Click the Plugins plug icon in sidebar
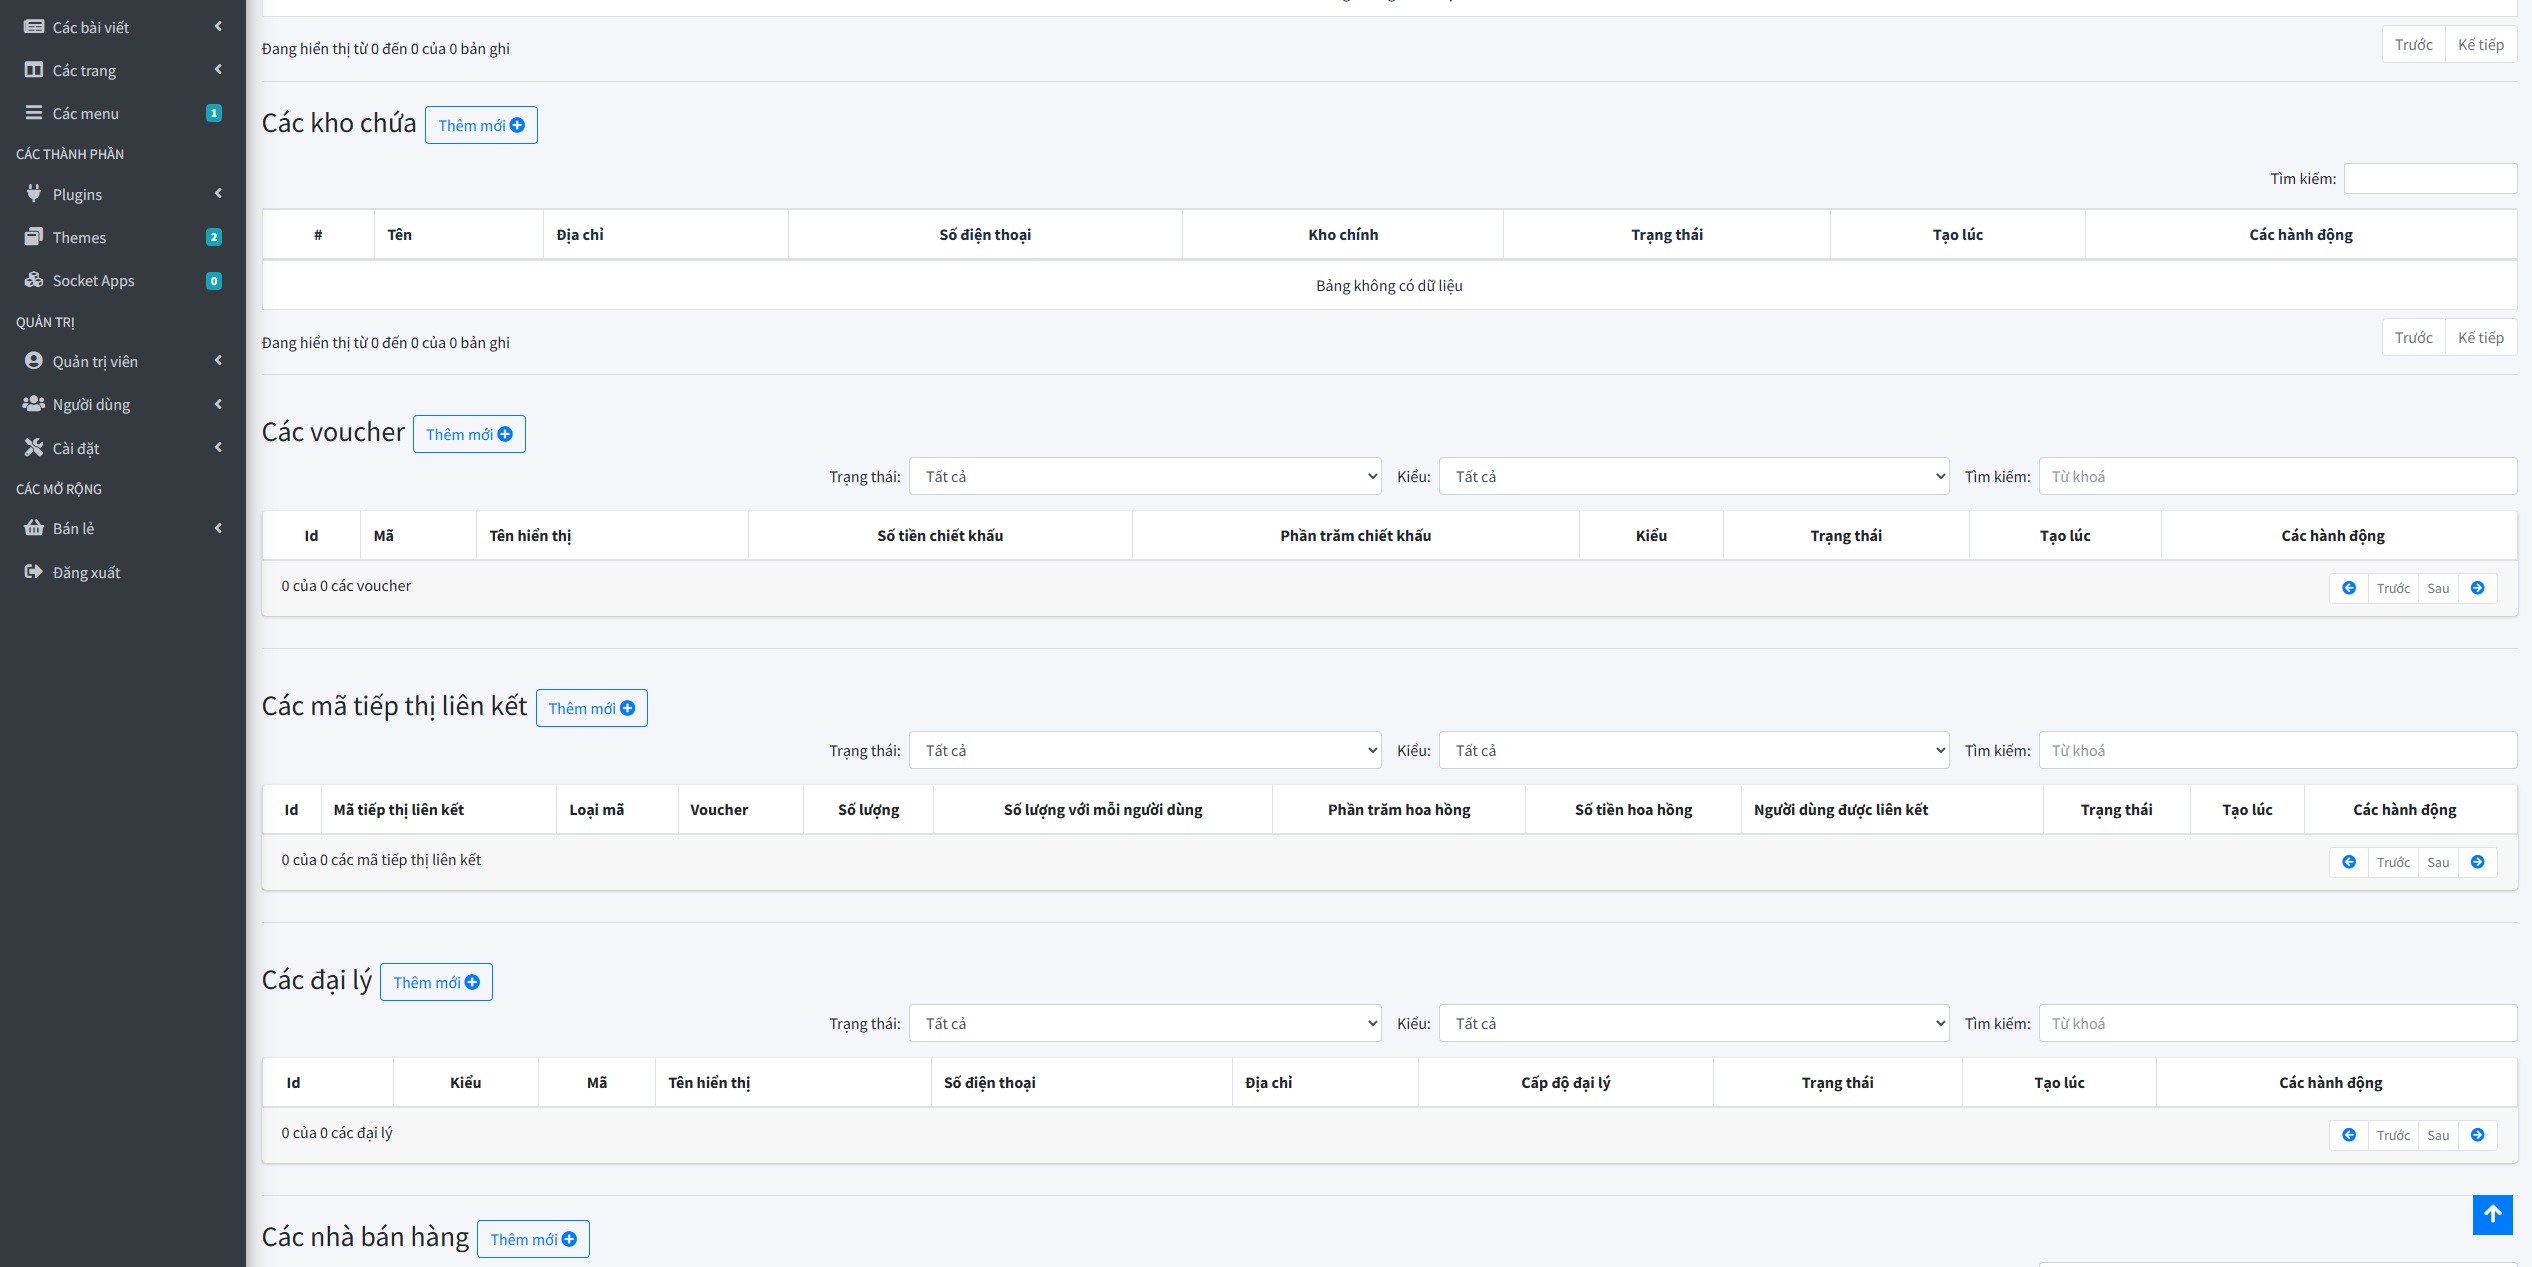This screenshot has height=1267, width=2532. click(x=34, y=194)
